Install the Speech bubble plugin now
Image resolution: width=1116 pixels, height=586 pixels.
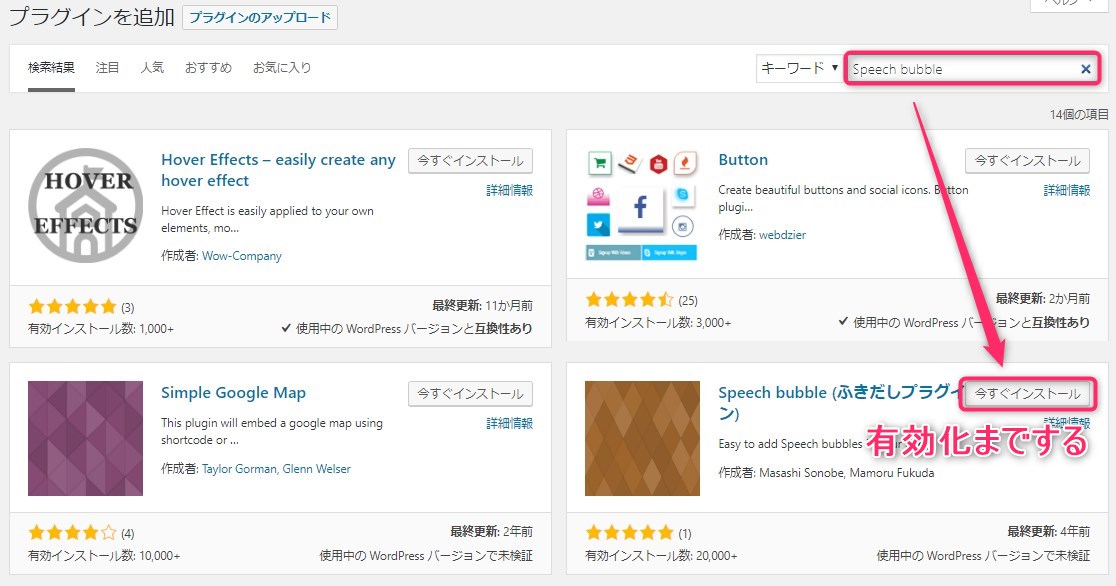(1028, 394)
